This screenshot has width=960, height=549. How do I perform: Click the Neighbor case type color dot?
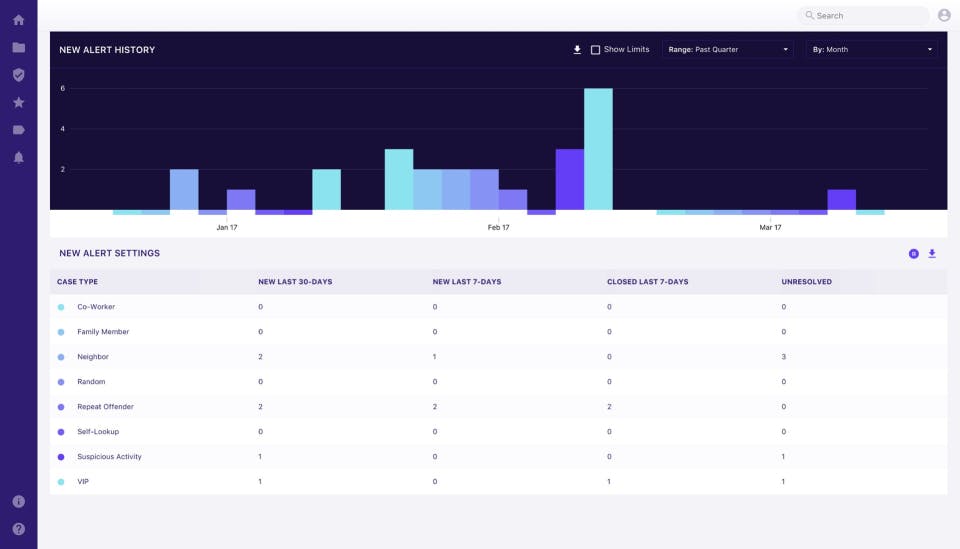click(x=61, y=357)
